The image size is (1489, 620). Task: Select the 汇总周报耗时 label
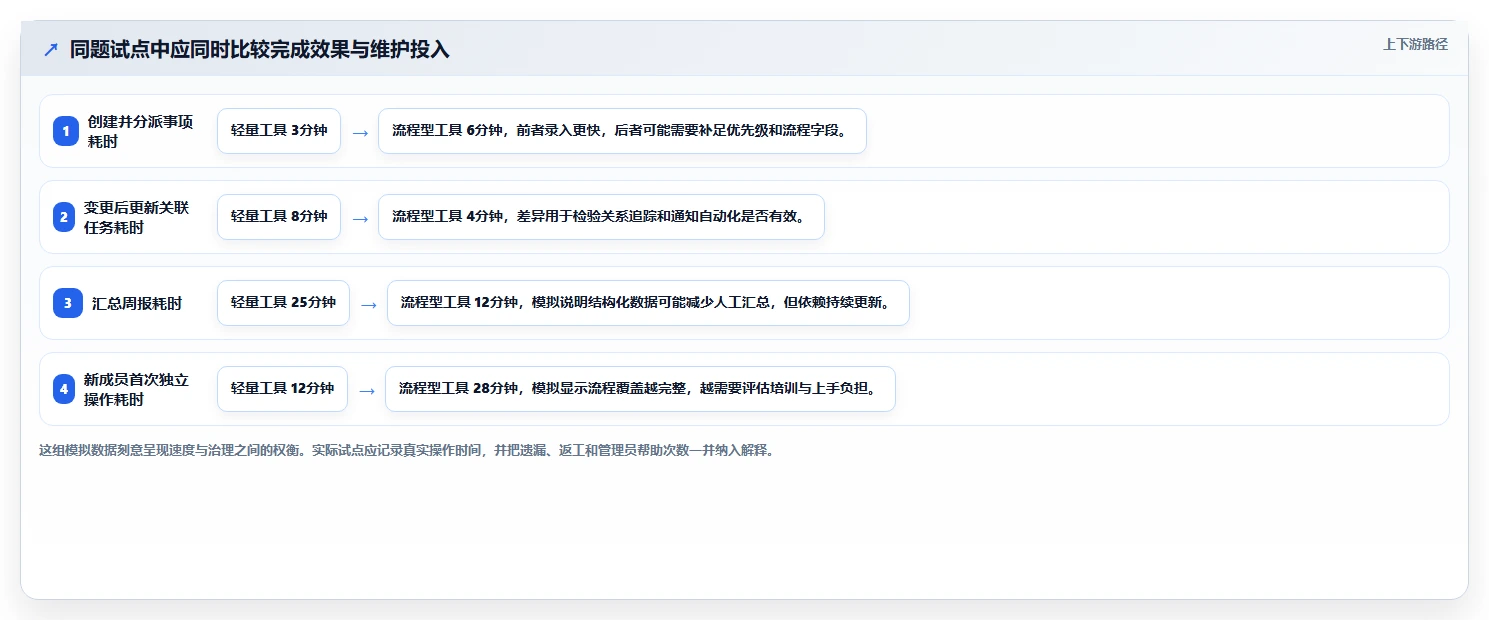pyautogui.click(x=137, y=303)
